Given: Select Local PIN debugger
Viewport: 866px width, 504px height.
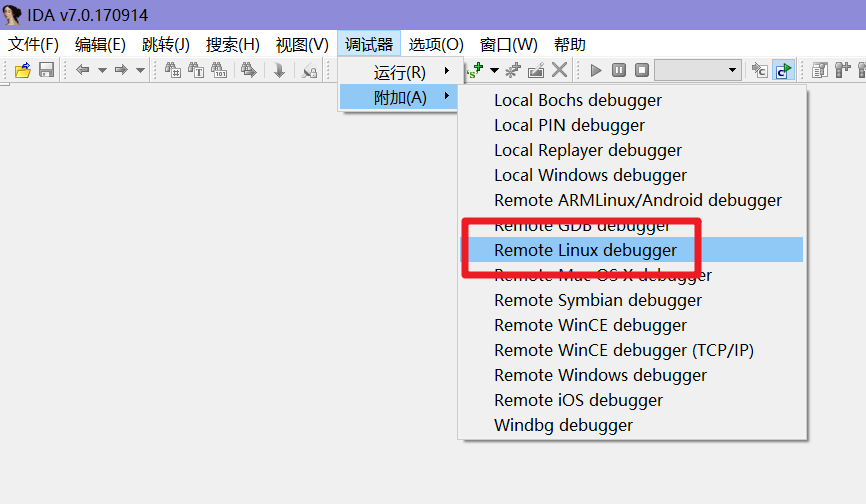Looking at the screenshot, I should pyautogui.click(x=569, y=125).
